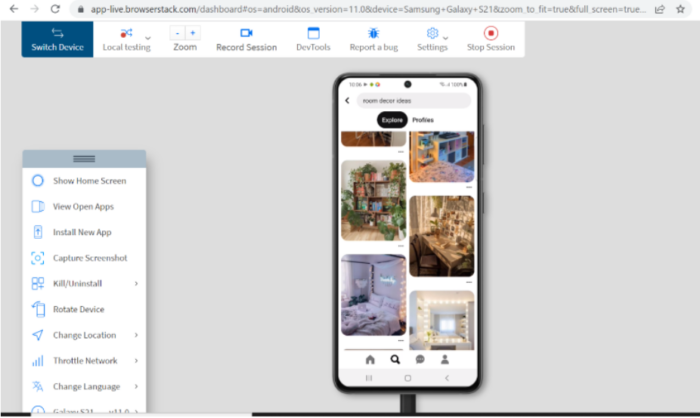The width and height of the screenshot is (700, 418).
Task: Zoom in using the plus button
Action: [x=193, y=33]
